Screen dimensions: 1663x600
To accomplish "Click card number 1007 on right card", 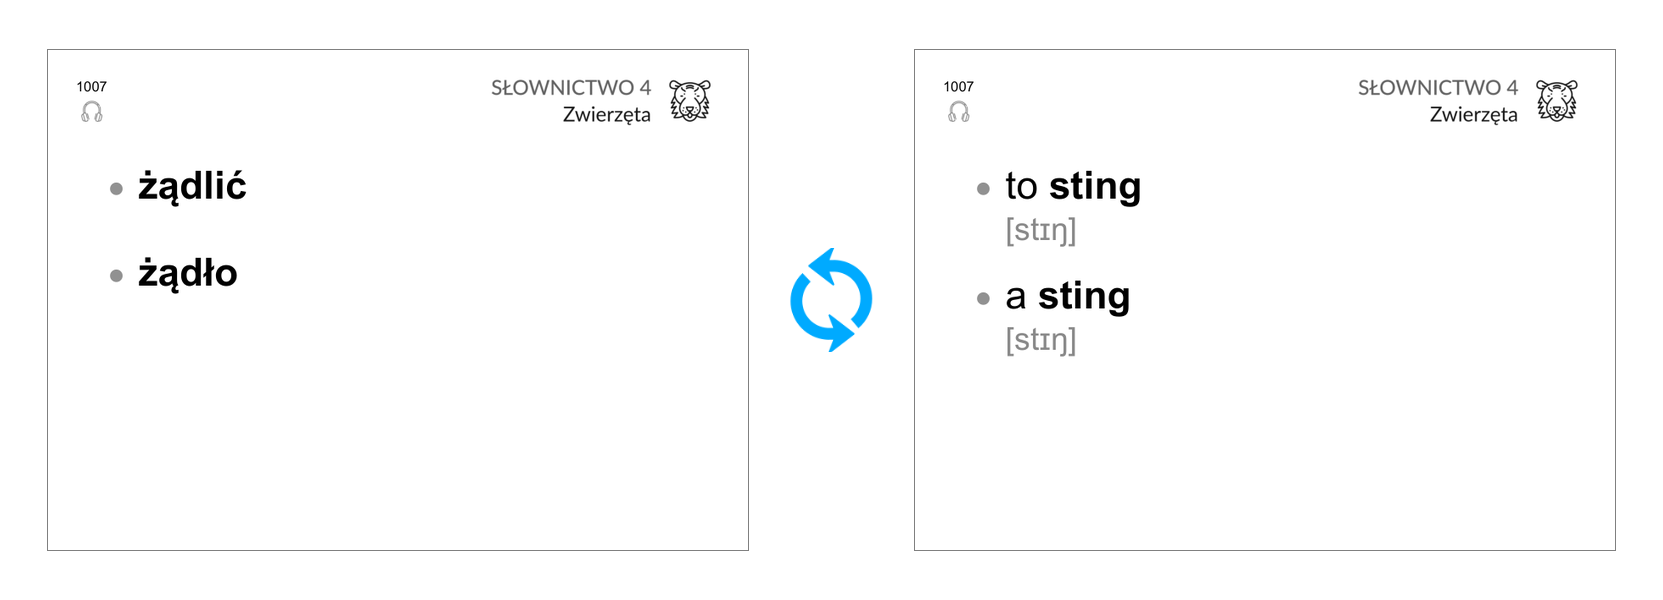I will pos(959,87).
